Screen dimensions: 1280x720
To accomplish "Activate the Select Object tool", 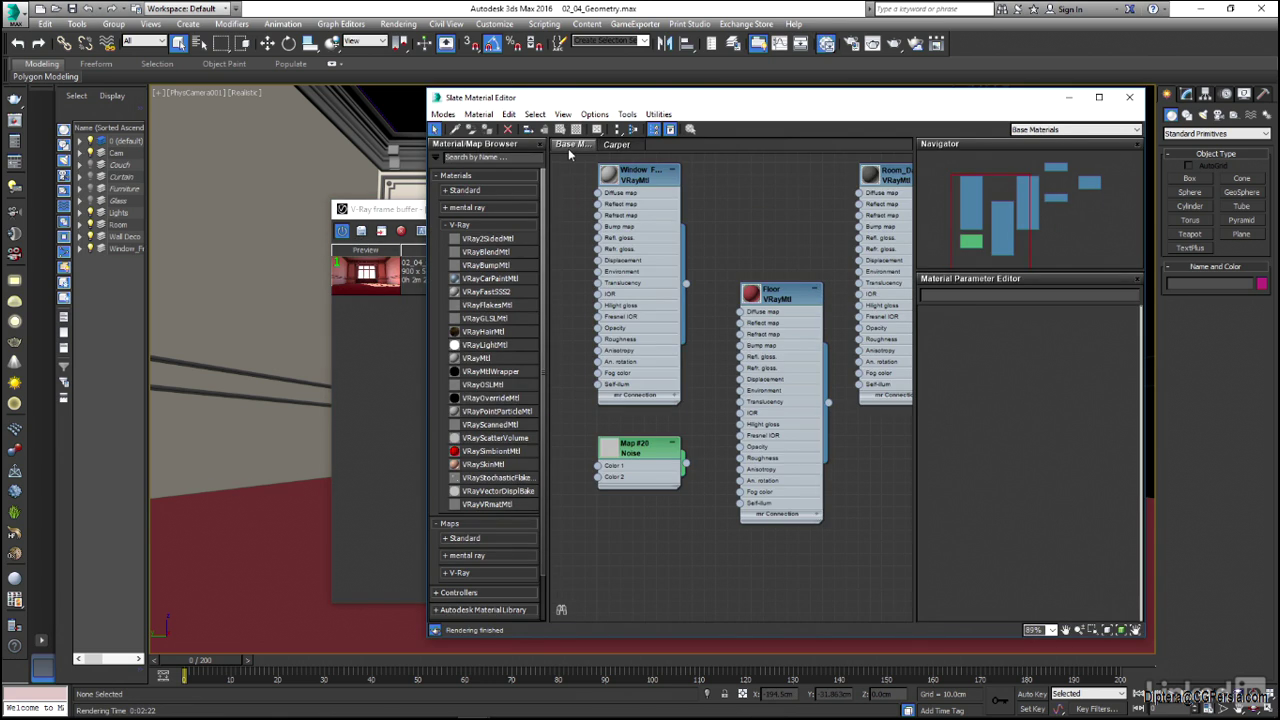I will click(x=179, y=43).
